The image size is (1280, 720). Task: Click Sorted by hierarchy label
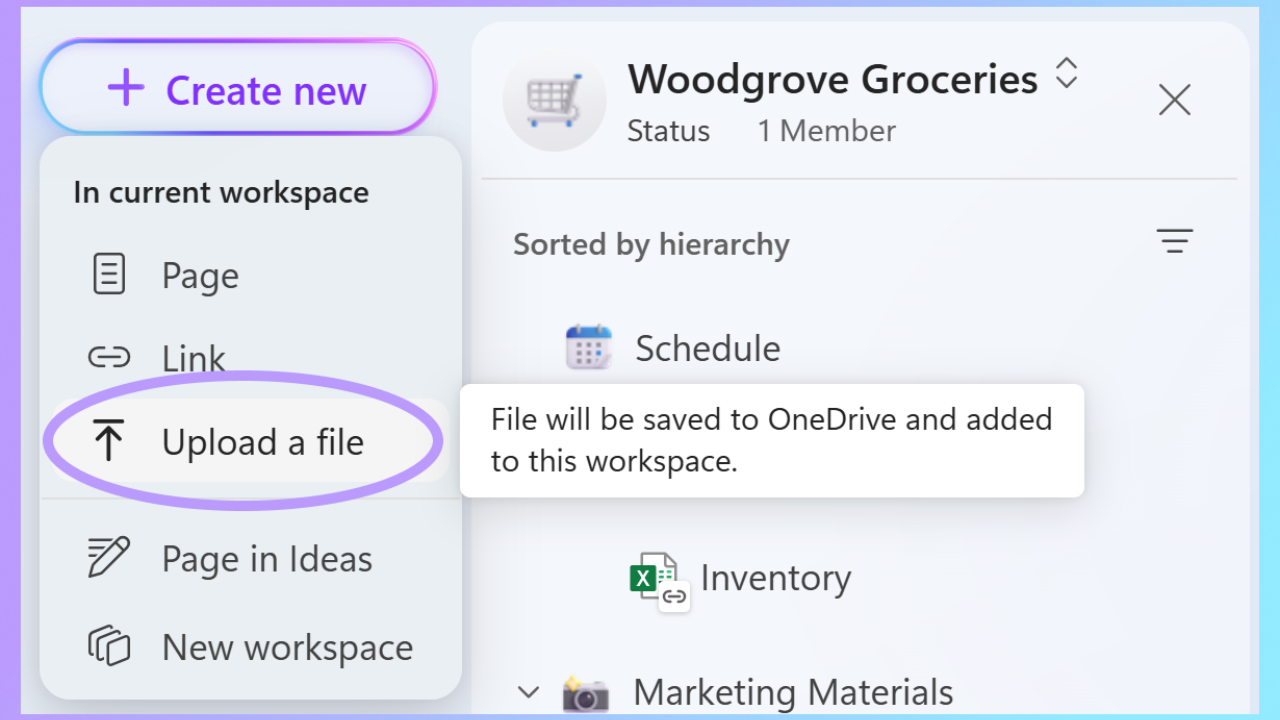651,244
